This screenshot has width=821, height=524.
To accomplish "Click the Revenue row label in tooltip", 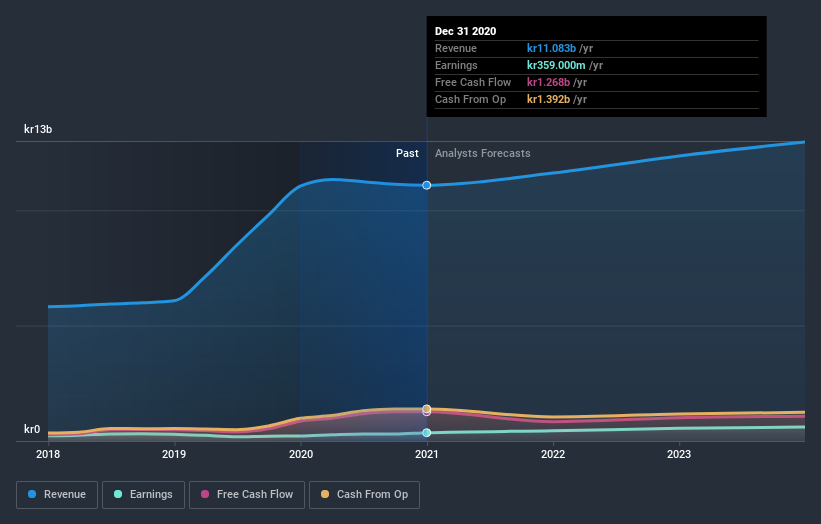I will click(x=456, y=48).
